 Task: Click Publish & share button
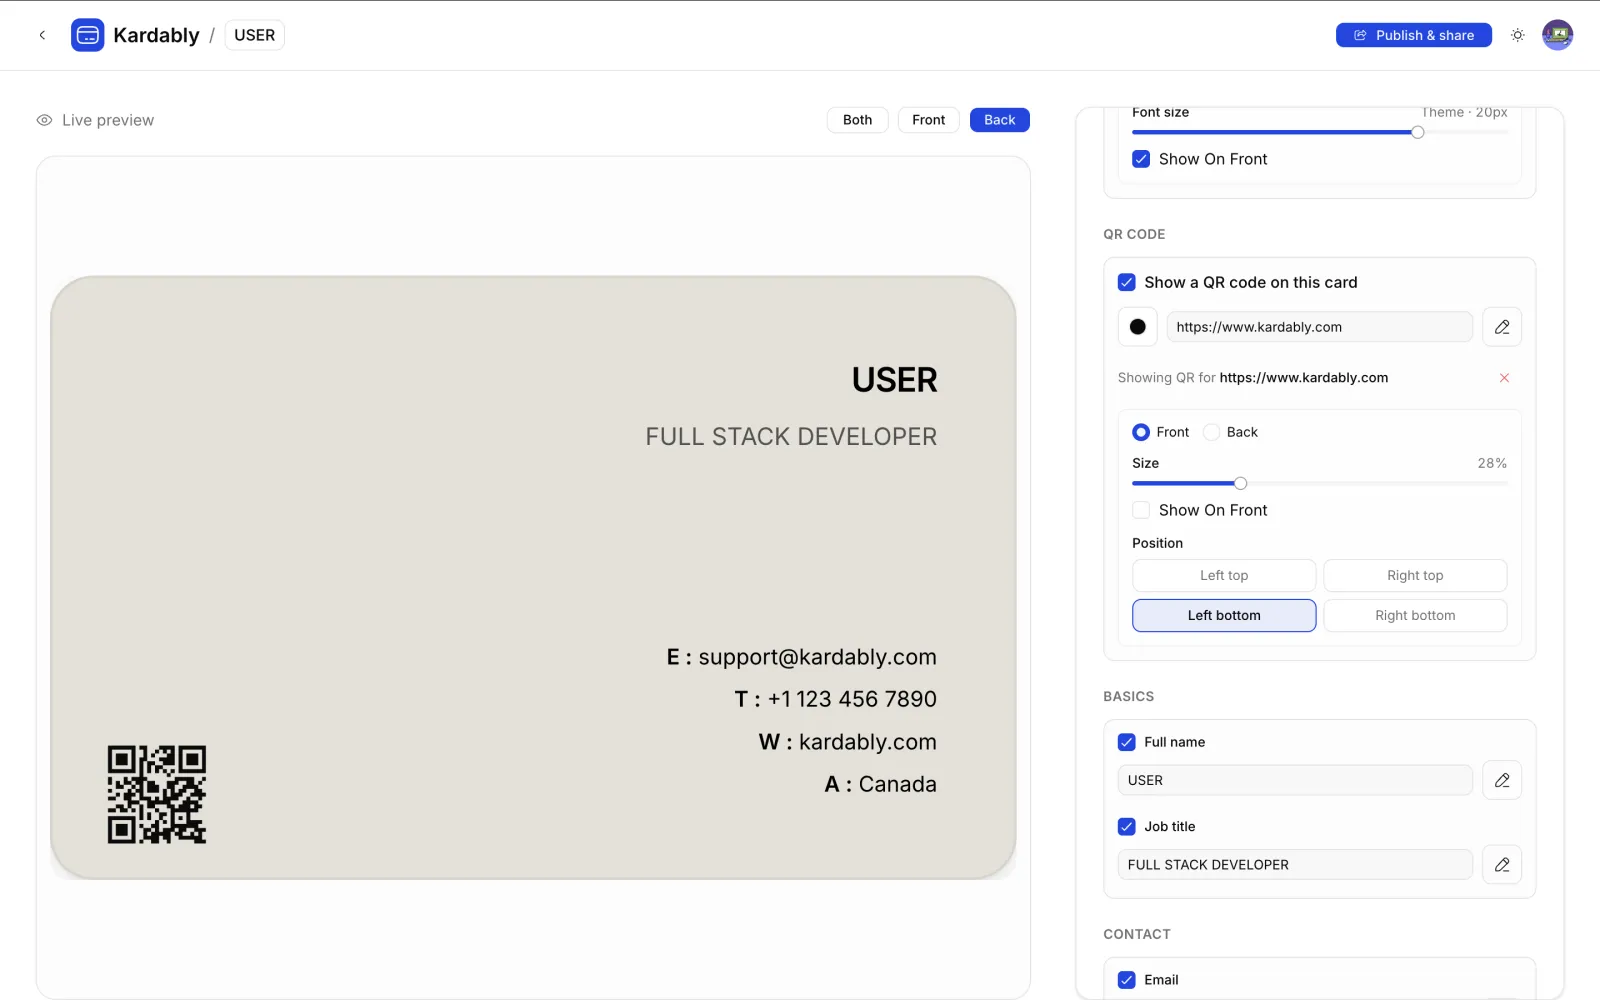[1414, 35]
